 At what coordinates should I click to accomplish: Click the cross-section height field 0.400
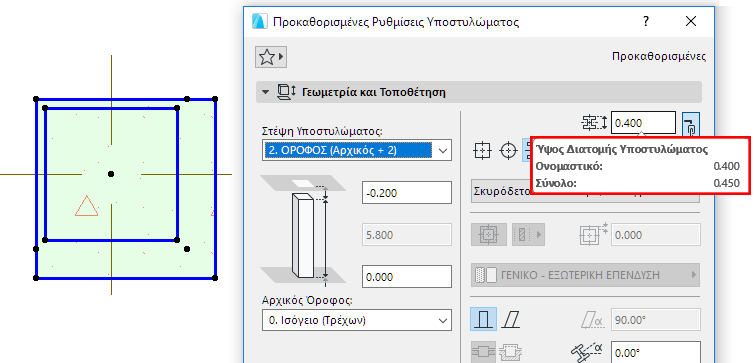pyautogui.click(x=643, y=123)
